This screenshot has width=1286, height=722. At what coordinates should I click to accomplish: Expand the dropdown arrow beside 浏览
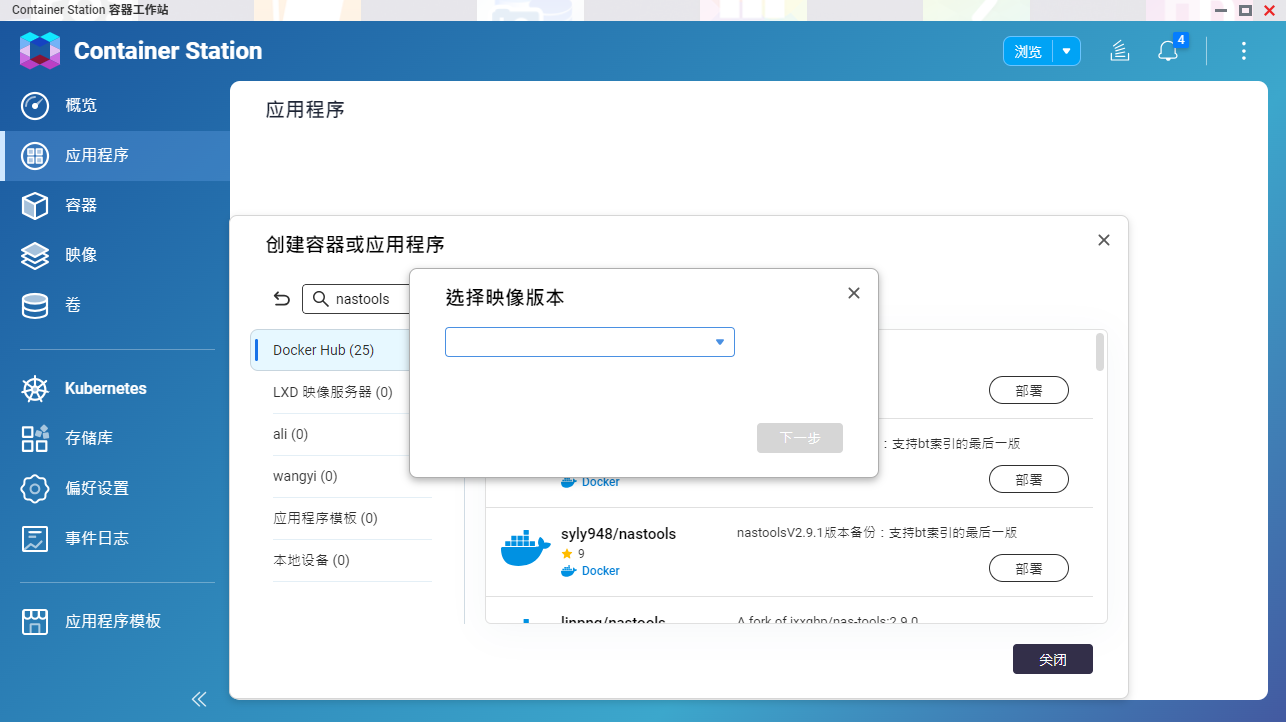pos(1067,51)
